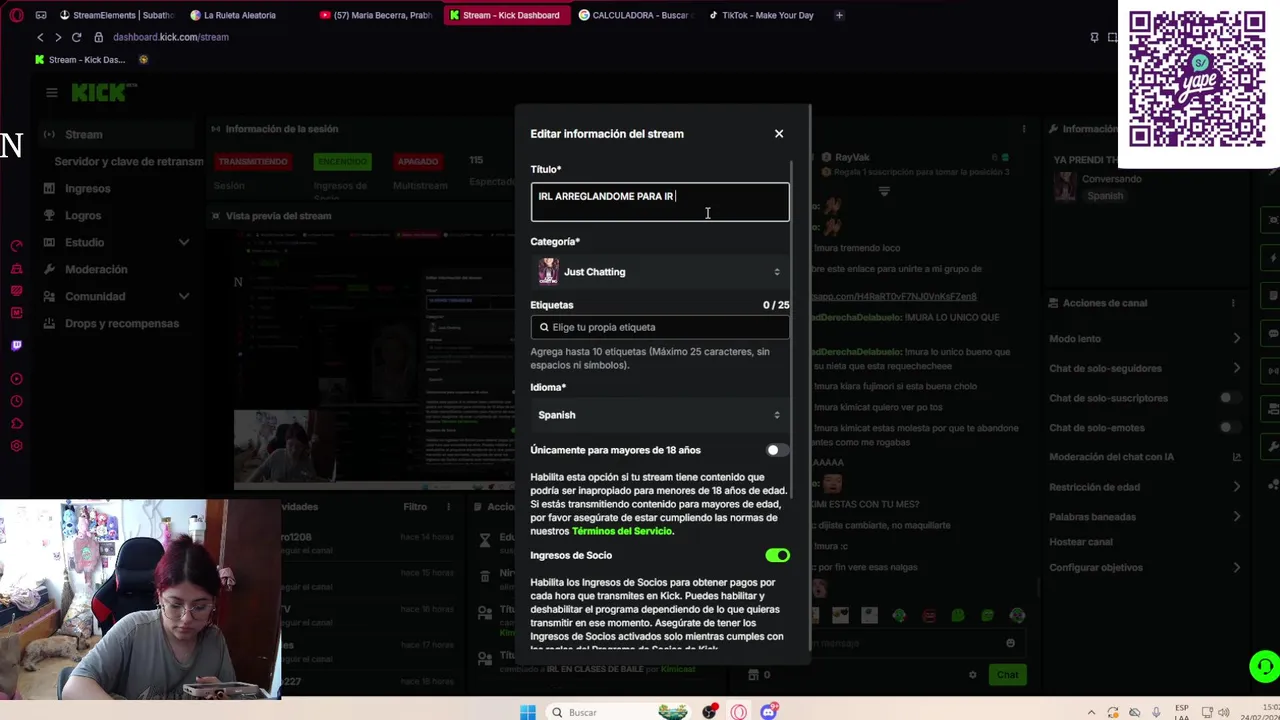This screenshot has width=1280, height=720.
Task: Reload the page
Action: point(76,37)
